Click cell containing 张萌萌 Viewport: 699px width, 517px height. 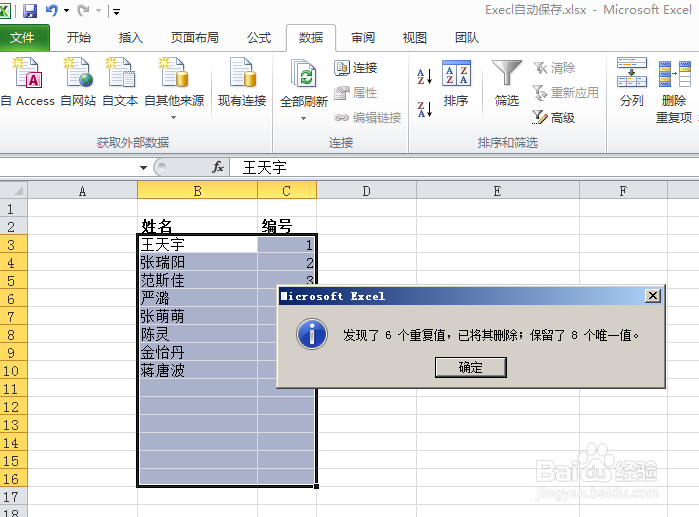coord(197,316)
